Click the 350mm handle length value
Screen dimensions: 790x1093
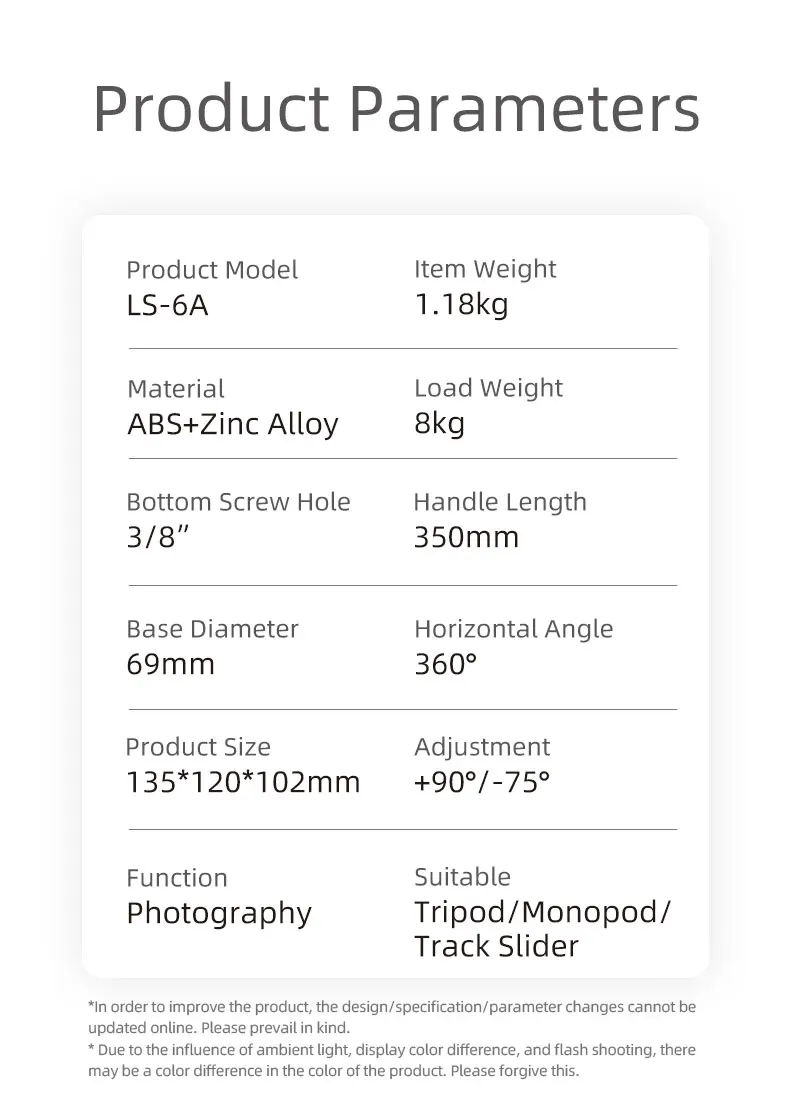pos(466,537)
